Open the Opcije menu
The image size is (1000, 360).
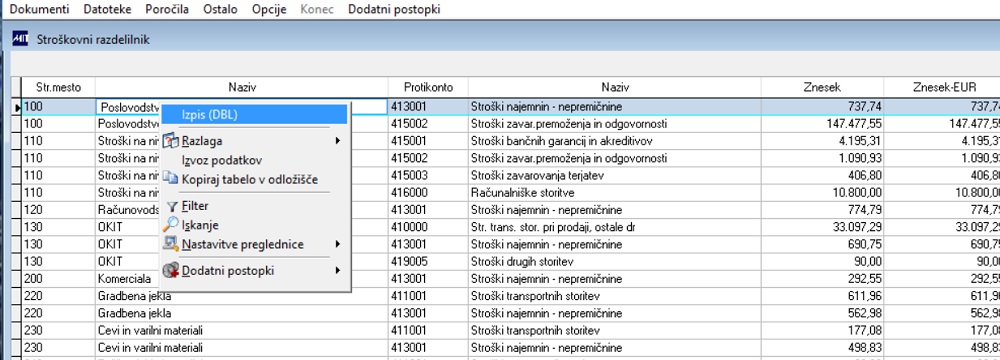point(269,10)
